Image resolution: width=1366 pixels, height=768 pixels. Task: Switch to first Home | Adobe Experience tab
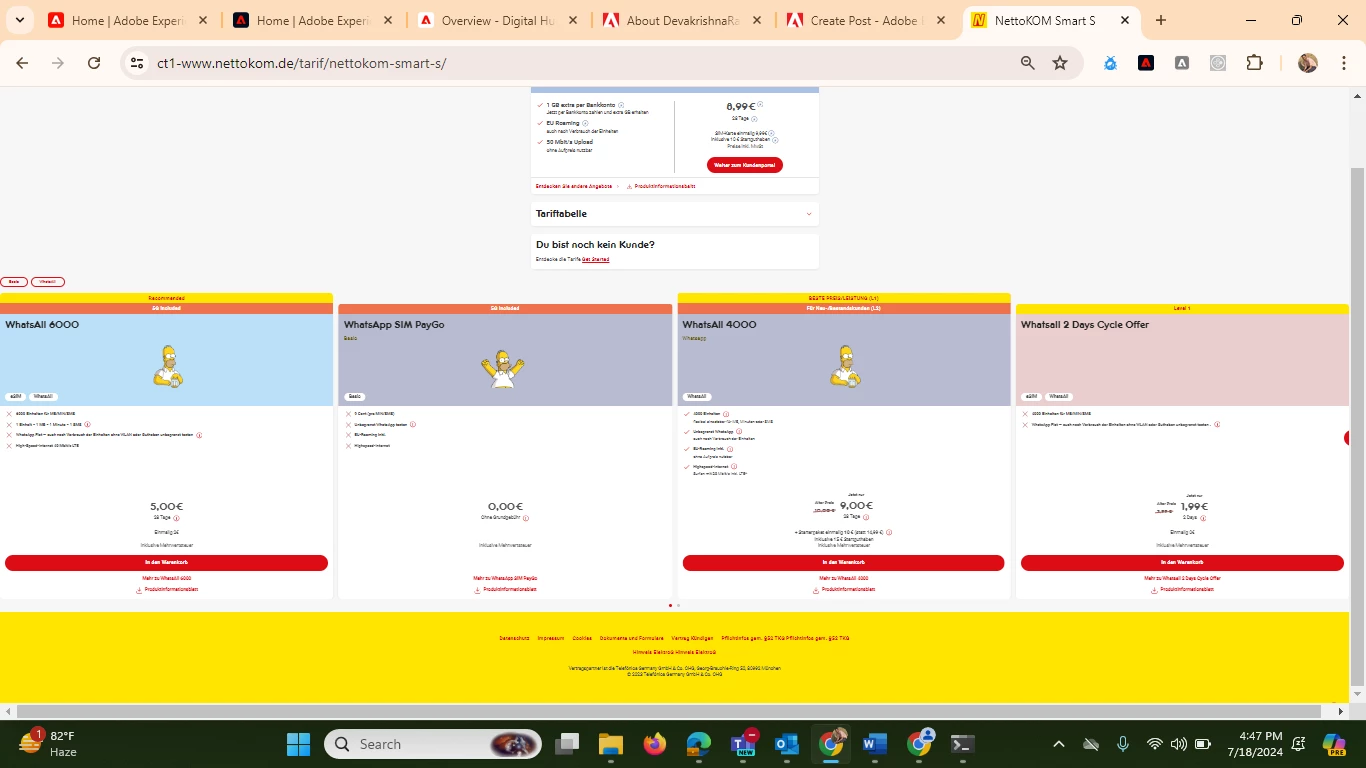pyautogui.click(x=126, y=20)
